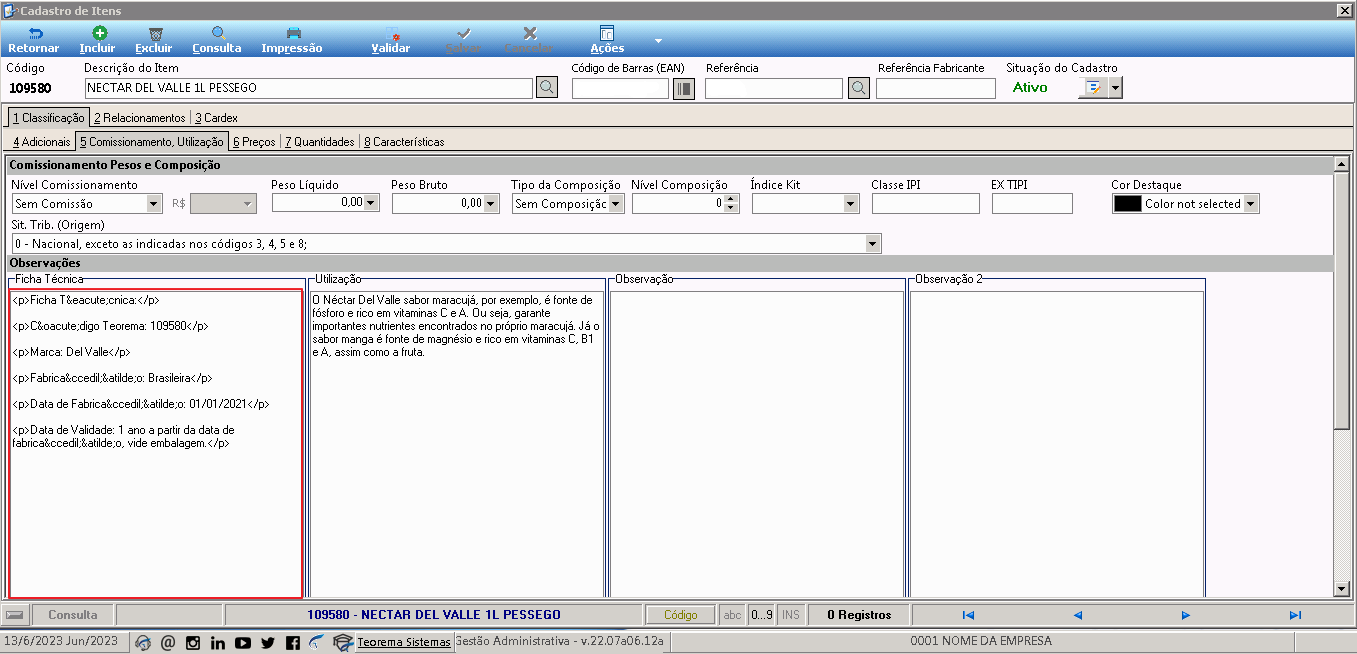Click the graduation cap icon in status bar
The image size is (1357, 654).
coord(343,642)
